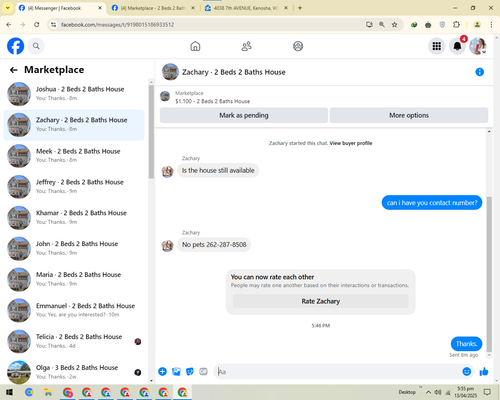Open Jeffrey - 2 Beds 2 Baths House chat

click(x=74, y=187)
